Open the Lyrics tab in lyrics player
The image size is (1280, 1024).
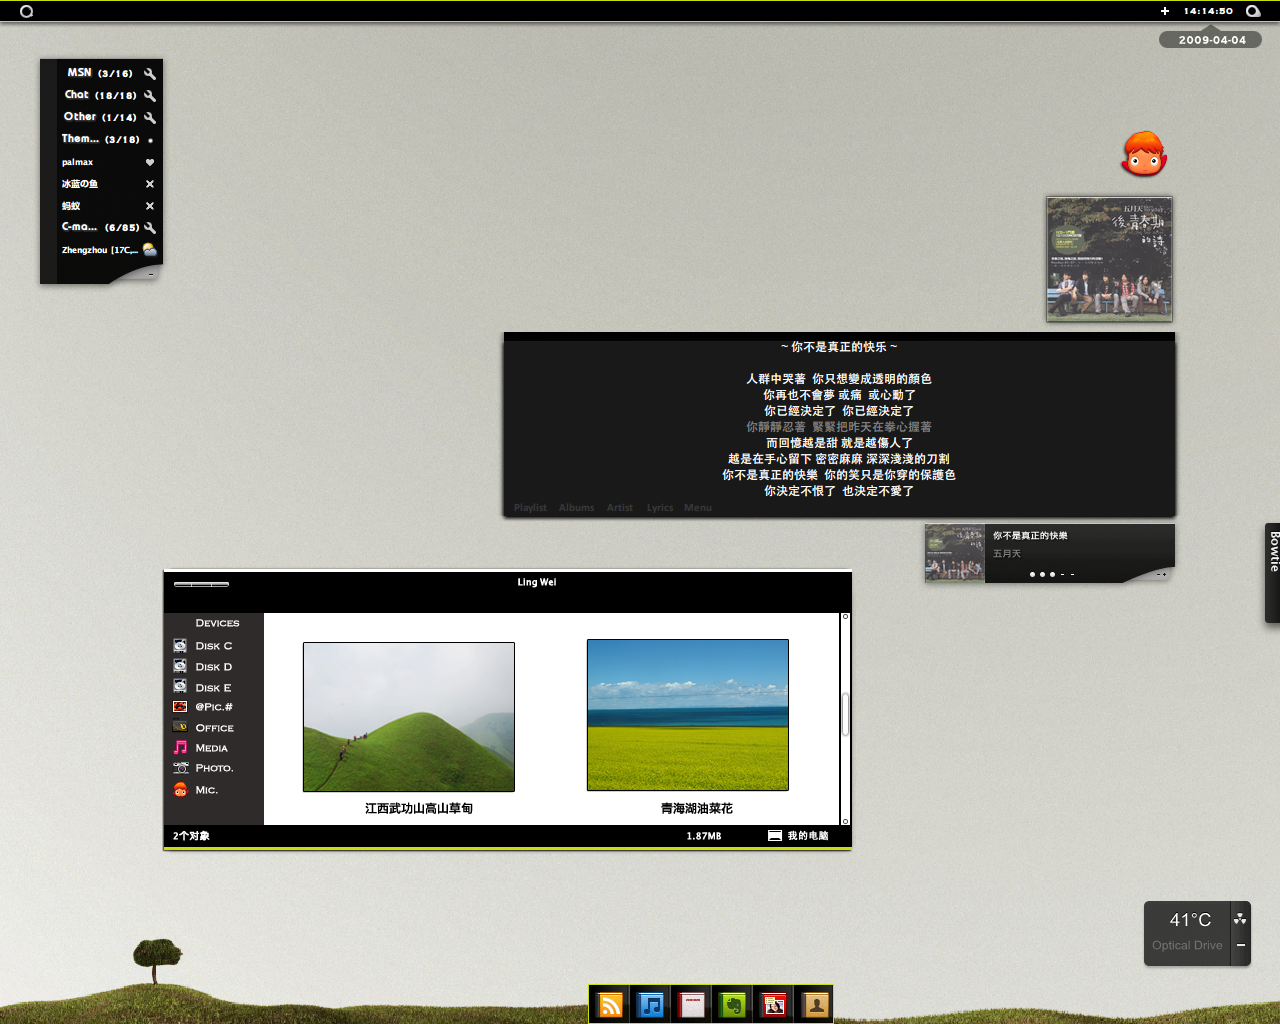pyautogui.click(x=660, y=508)
